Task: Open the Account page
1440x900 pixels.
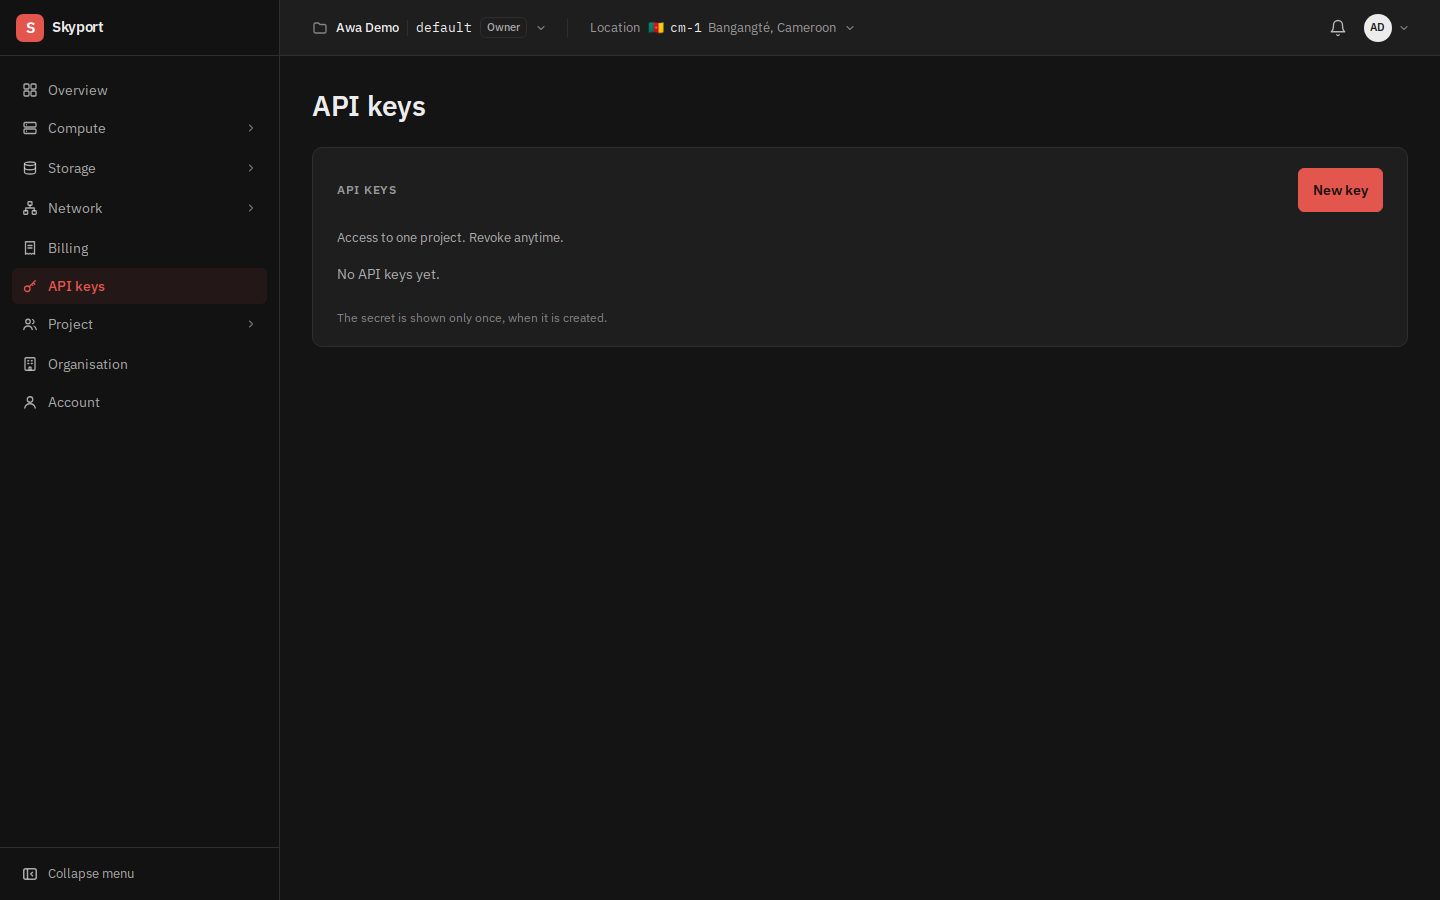Action: [x=139, y=402]
